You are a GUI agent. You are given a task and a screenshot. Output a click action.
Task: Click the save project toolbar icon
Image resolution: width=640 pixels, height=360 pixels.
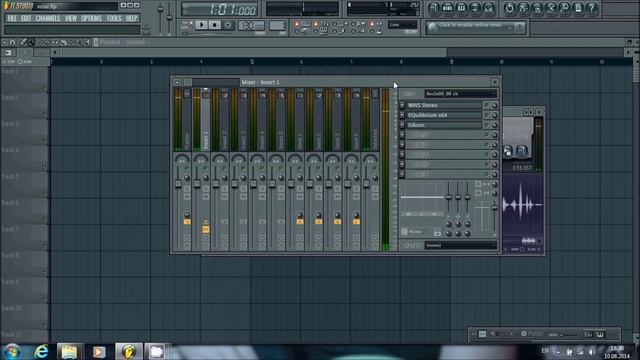tap(523, 8)
